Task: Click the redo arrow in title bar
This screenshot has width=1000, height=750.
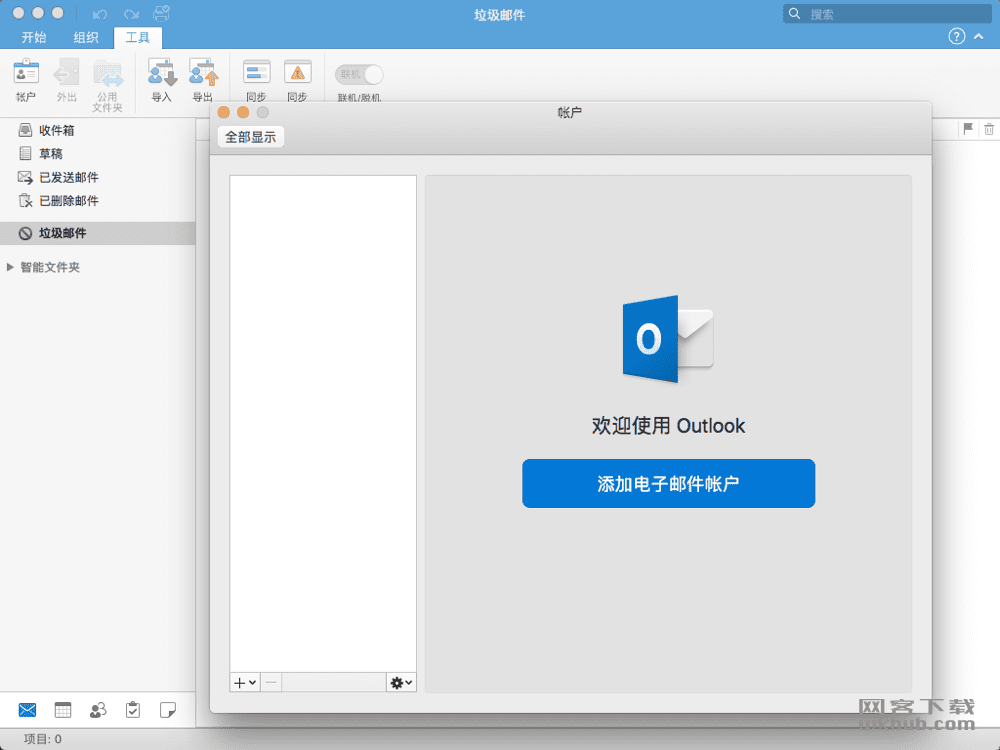Action: point(131,13)
